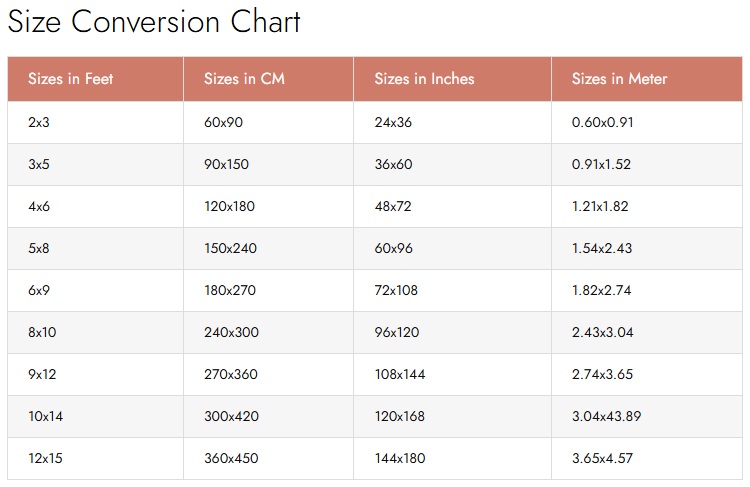Click the 6x9 feet size cell
This screenshot has width=750, height=487.
[x=95, y=291]
